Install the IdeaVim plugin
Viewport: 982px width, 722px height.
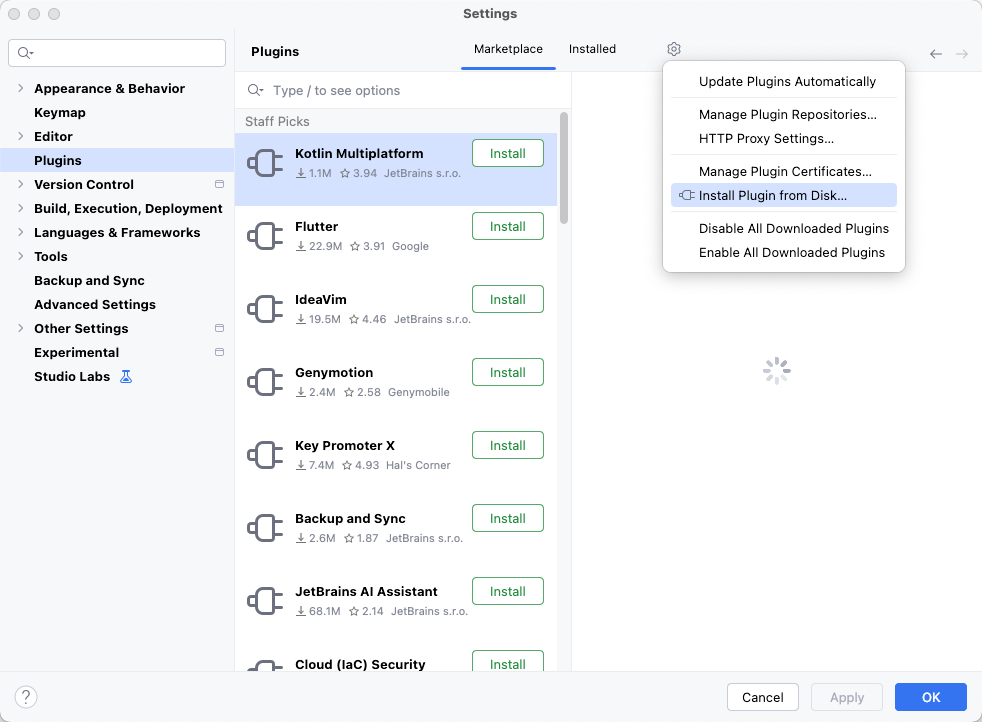[507, 299]
